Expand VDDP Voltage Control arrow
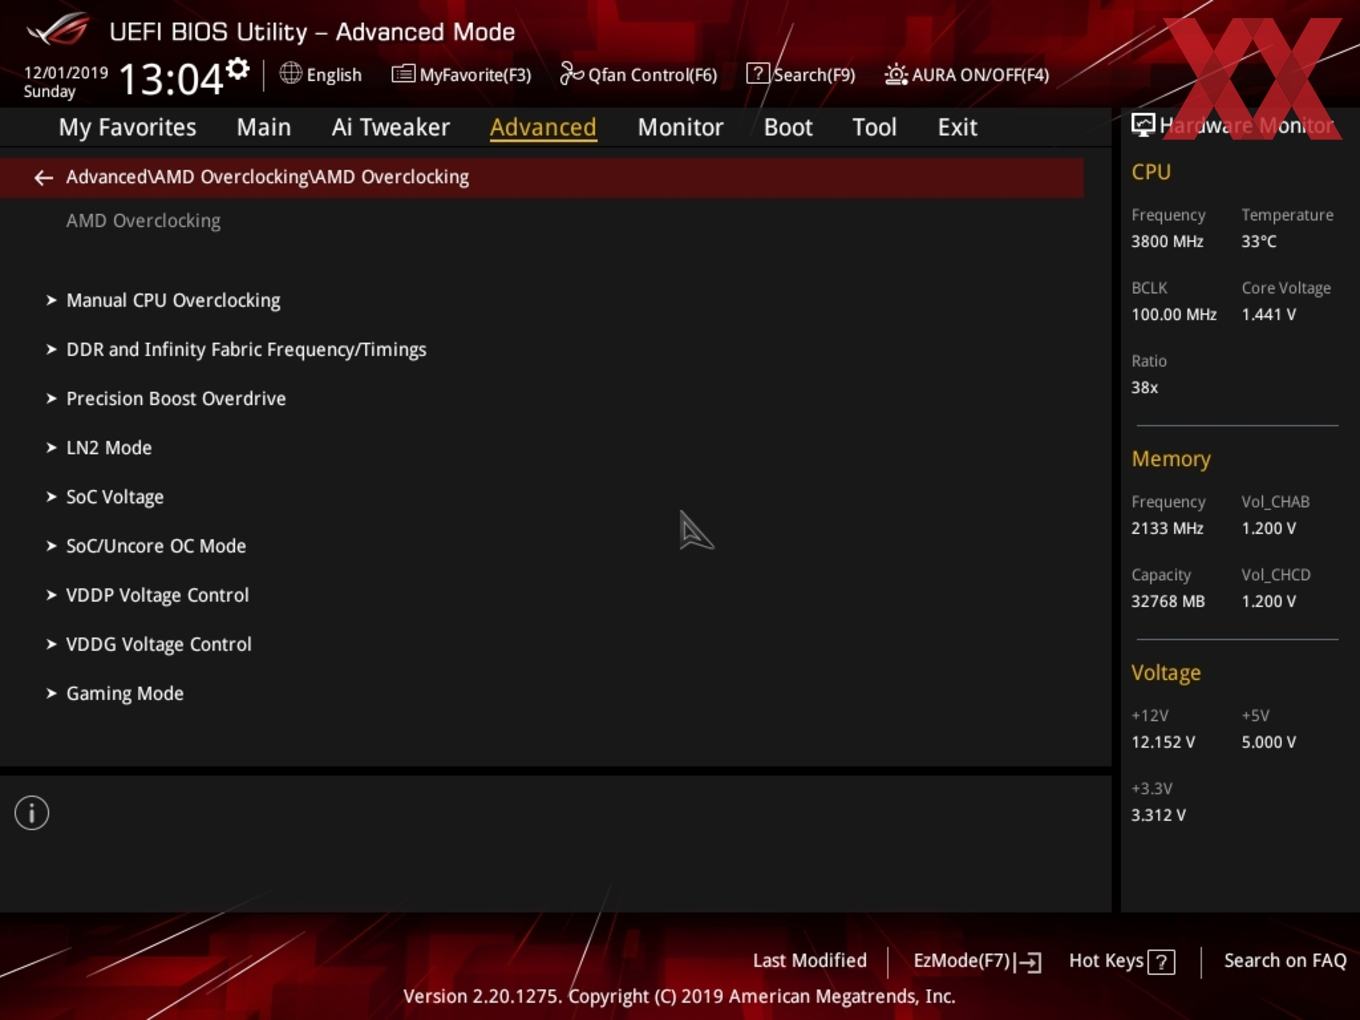Screen dimensions: 1360x1020 coord(51,594)
